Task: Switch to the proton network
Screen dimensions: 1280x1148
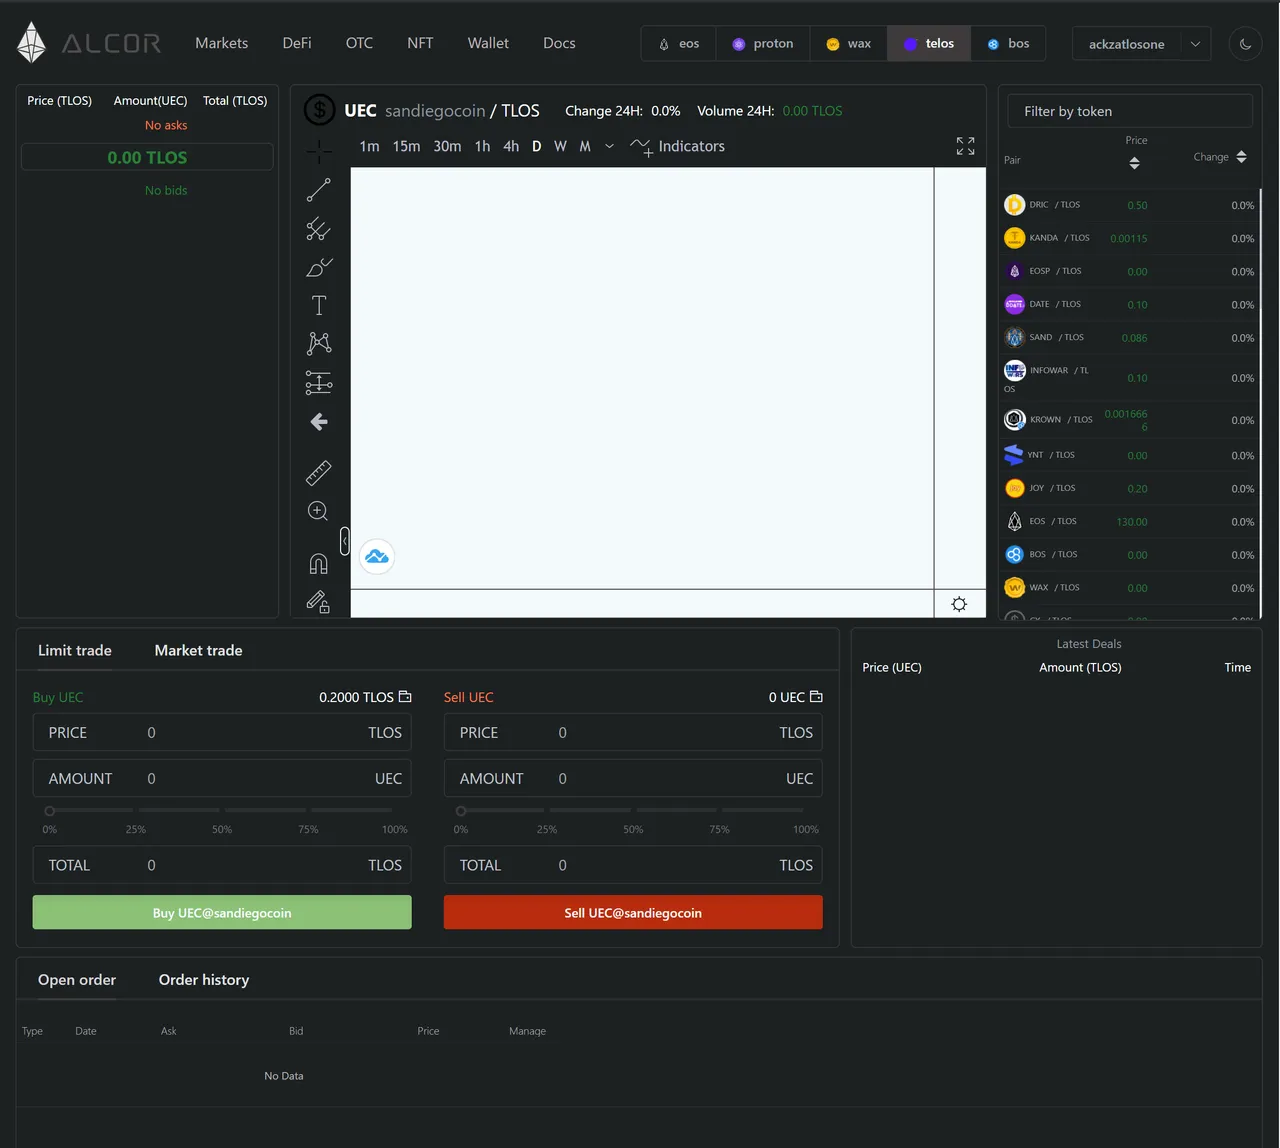Action: 762,44
